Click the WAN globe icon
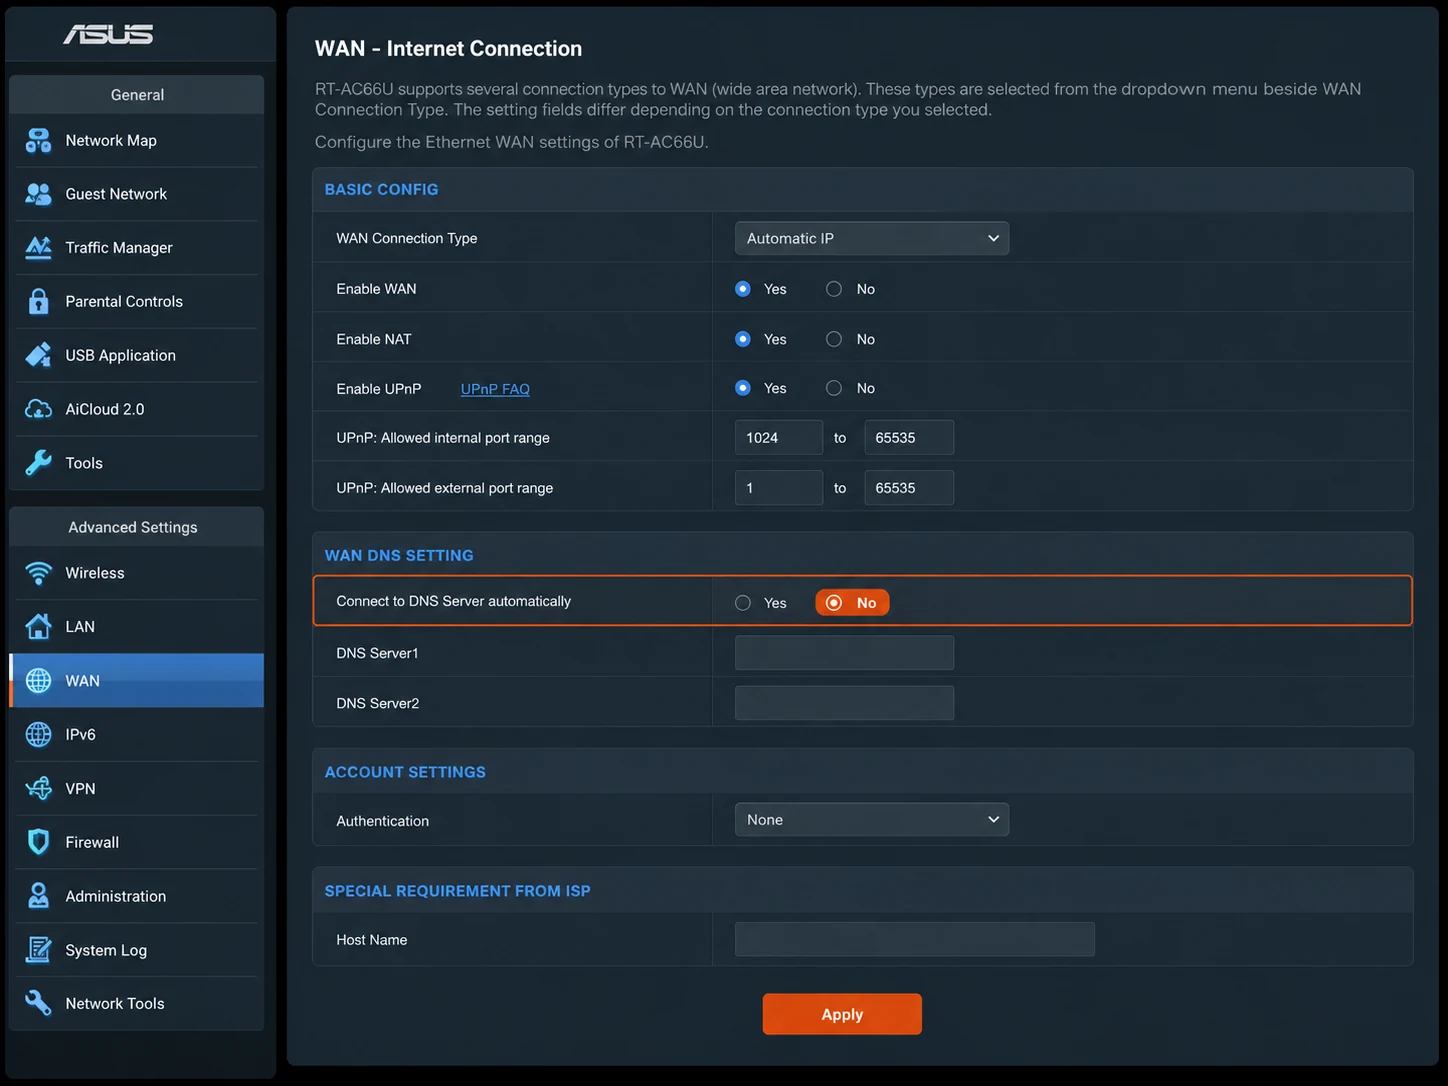 coord(38,681)
